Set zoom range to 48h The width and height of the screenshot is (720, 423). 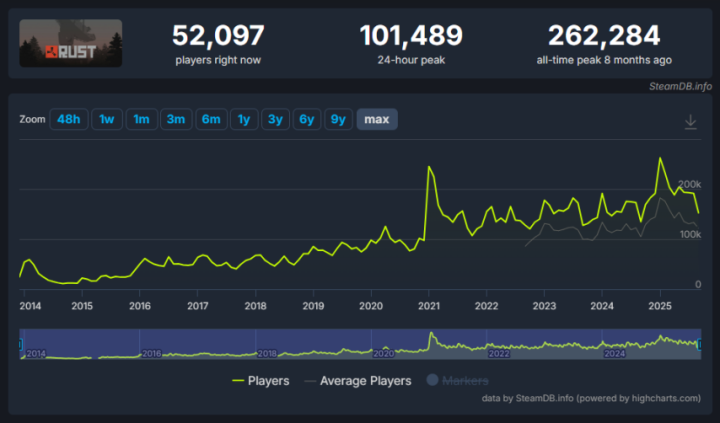[69, 119]
